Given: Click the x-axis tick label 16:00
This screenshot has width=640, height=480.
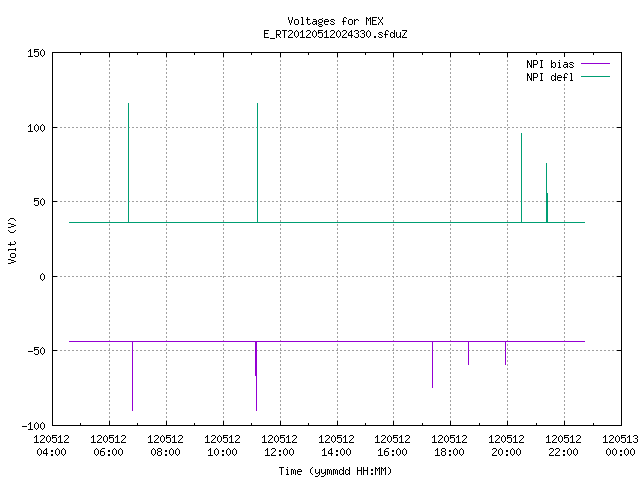Looking at the screenshot, I should pyautogui.click(x=393, y=452).
